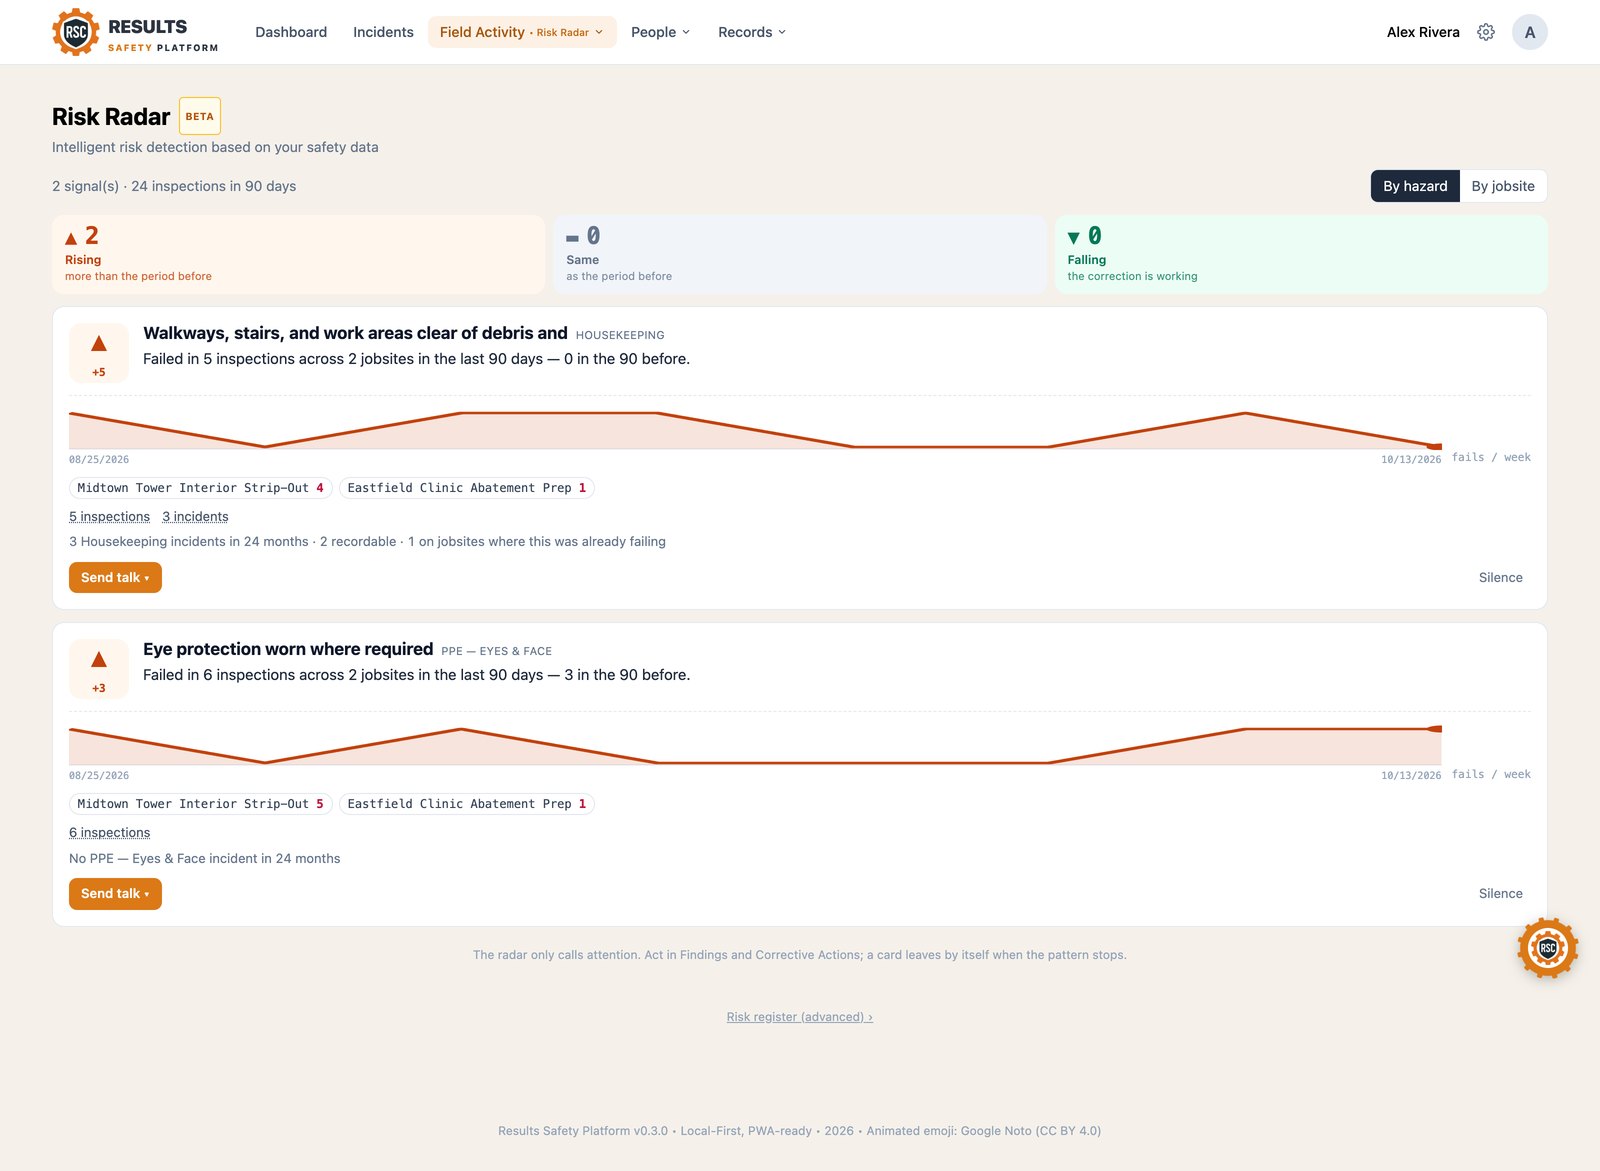The height and width of the screenshot is (1171, 1600).
Task: Expand the People navigation dropdown
Action: 660,32
